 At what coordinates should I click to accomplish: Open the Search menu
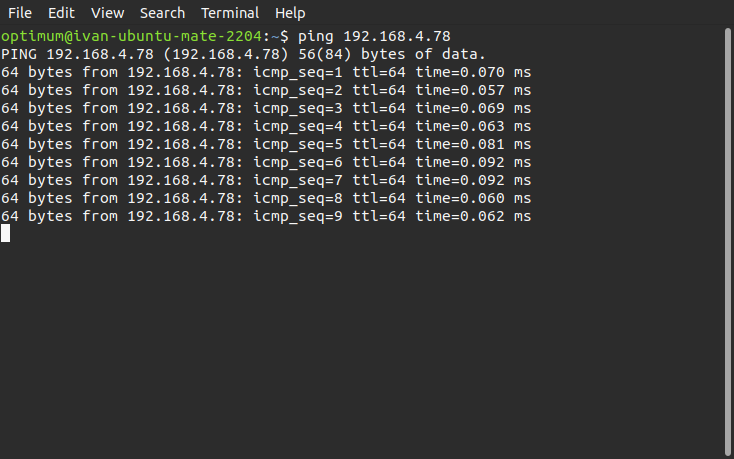click(162, 13)
